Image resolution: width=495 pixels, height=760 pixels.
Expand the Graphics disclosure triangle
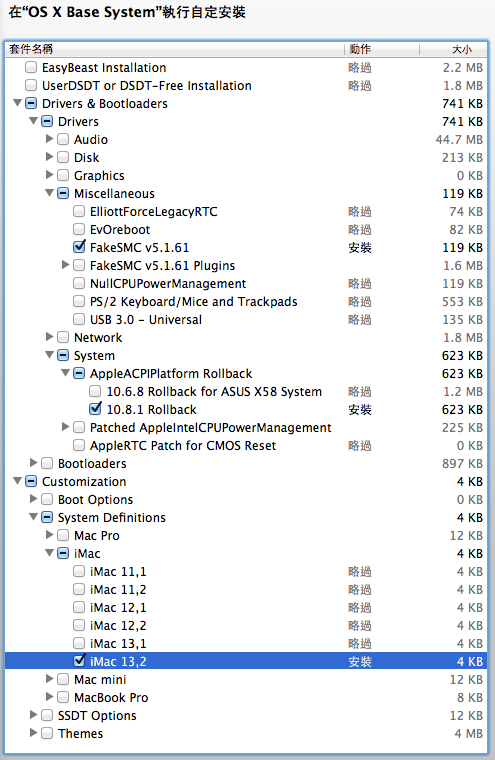[49, 174]
